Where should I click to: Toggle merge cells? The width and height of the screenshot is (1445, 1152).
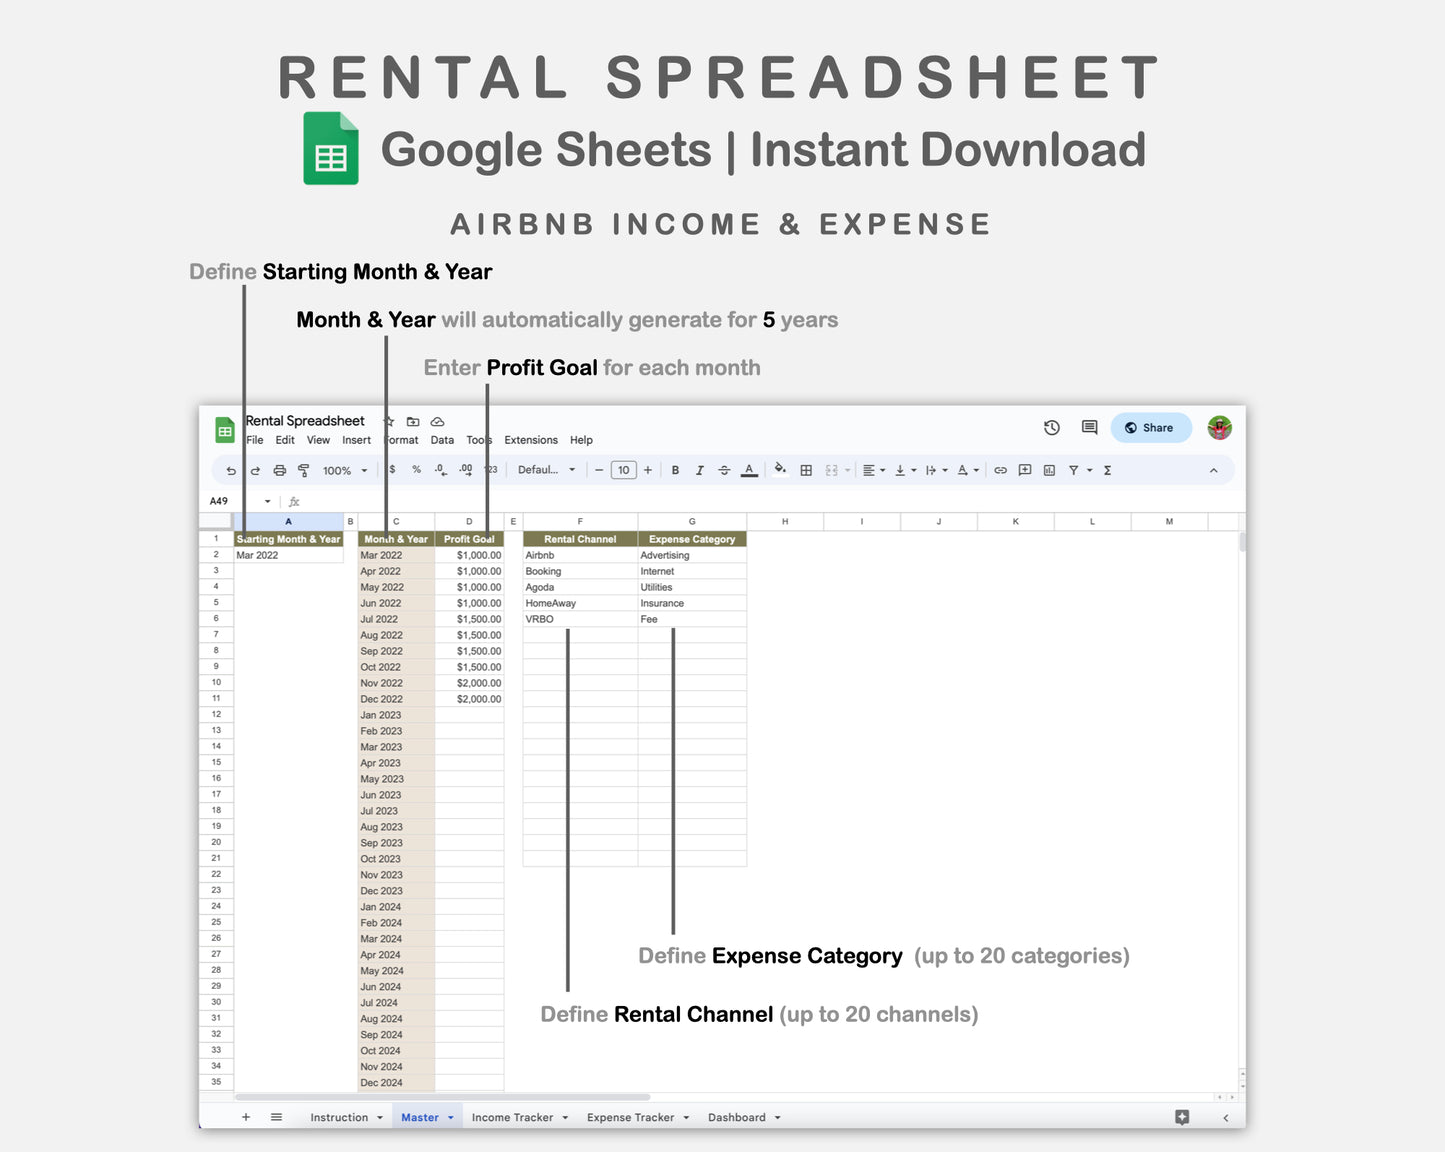point(832,470)
